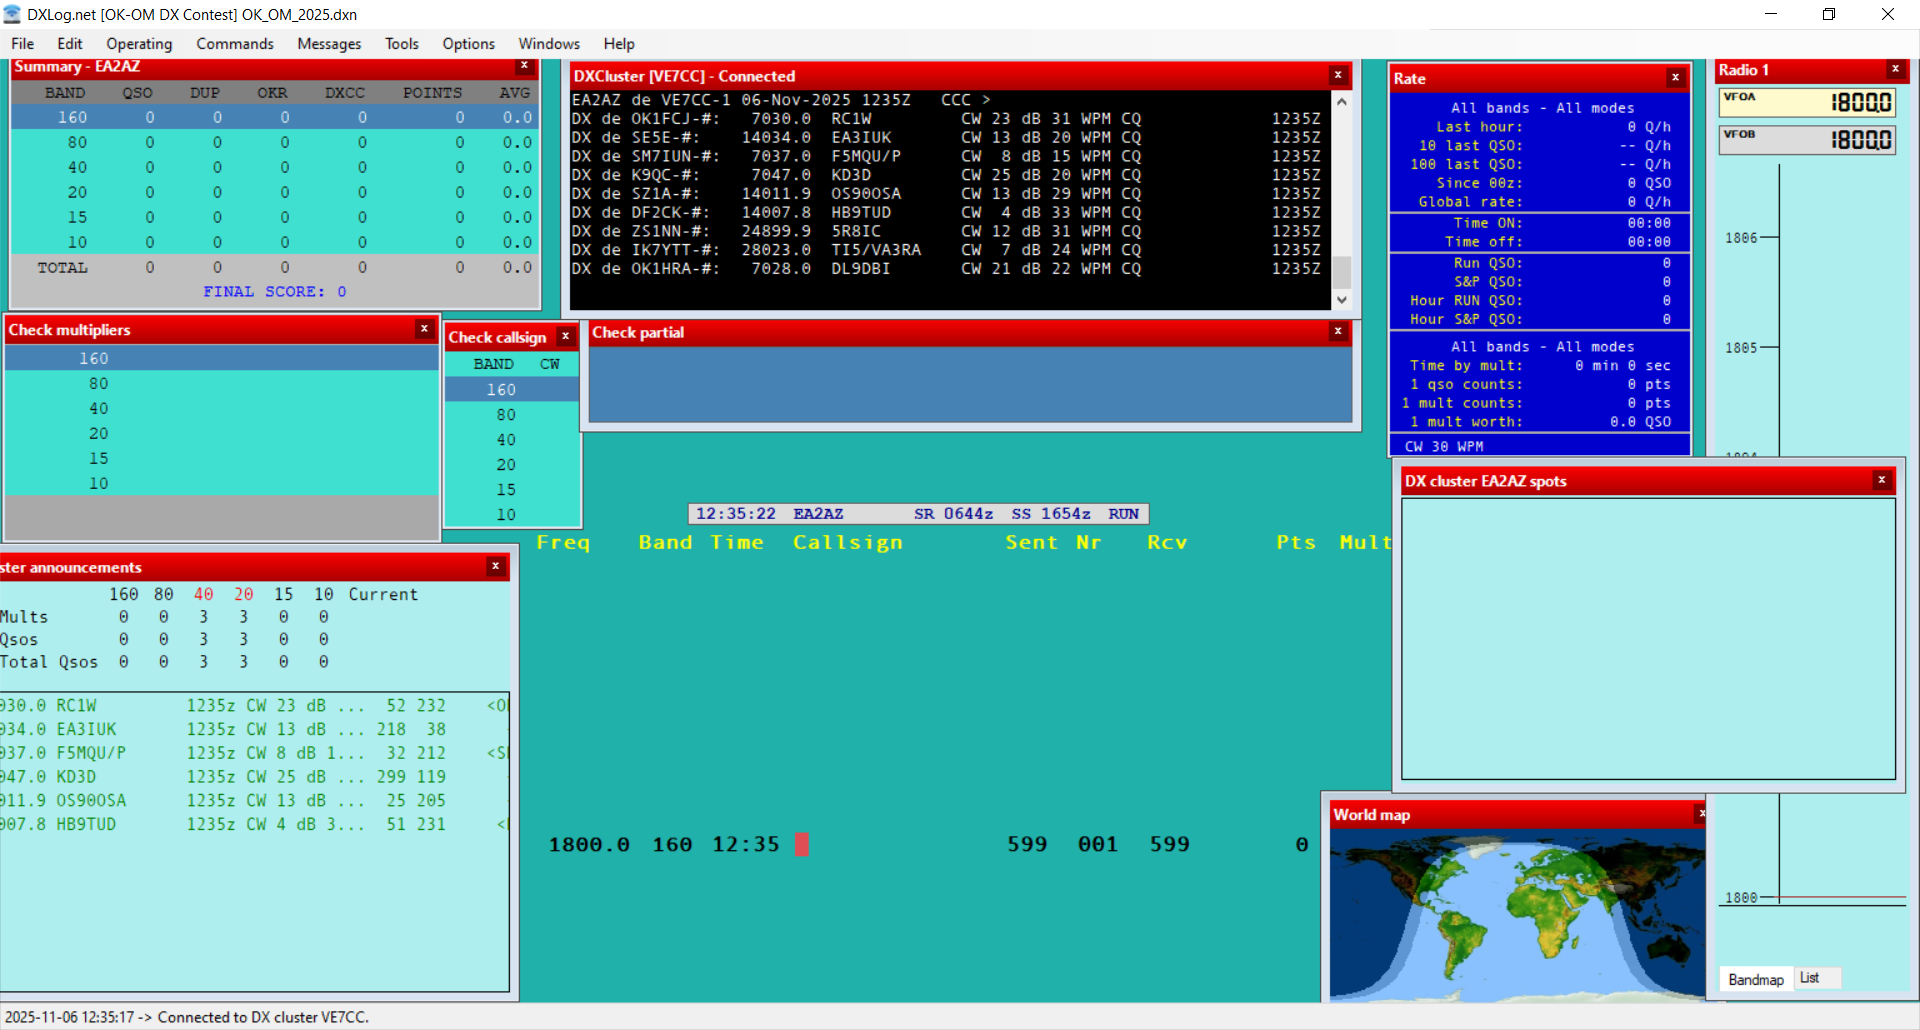Switch to the Bandmap tab
The image size is (1920, 1030).
[x=1755, y=979]
